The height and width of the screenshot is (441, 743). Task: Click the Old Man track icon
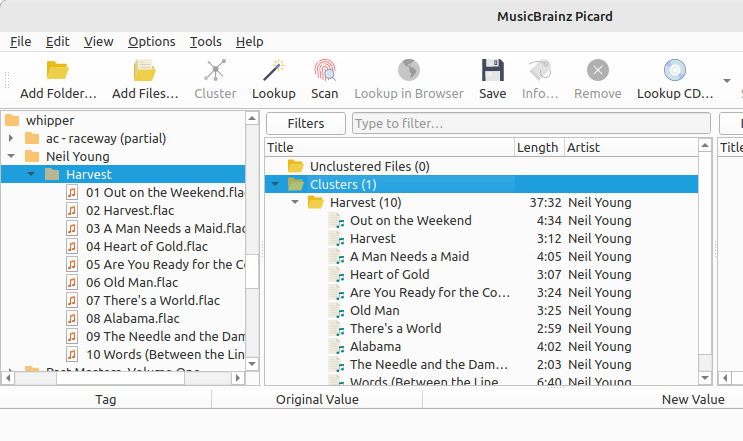[336, 311]
